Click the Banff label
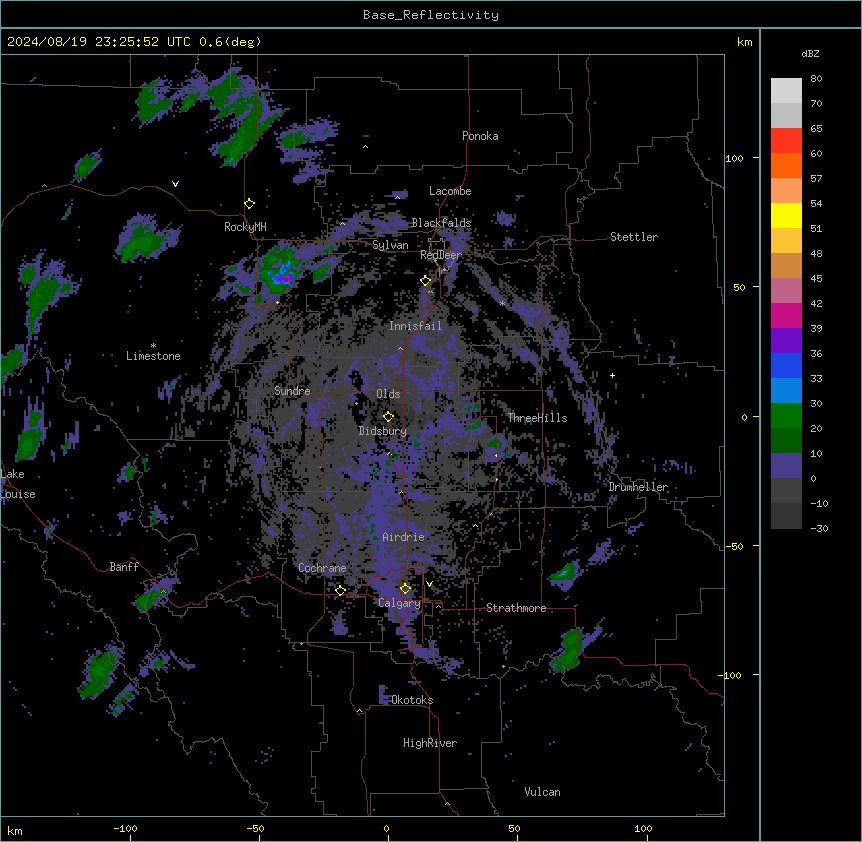 (124, 567)
